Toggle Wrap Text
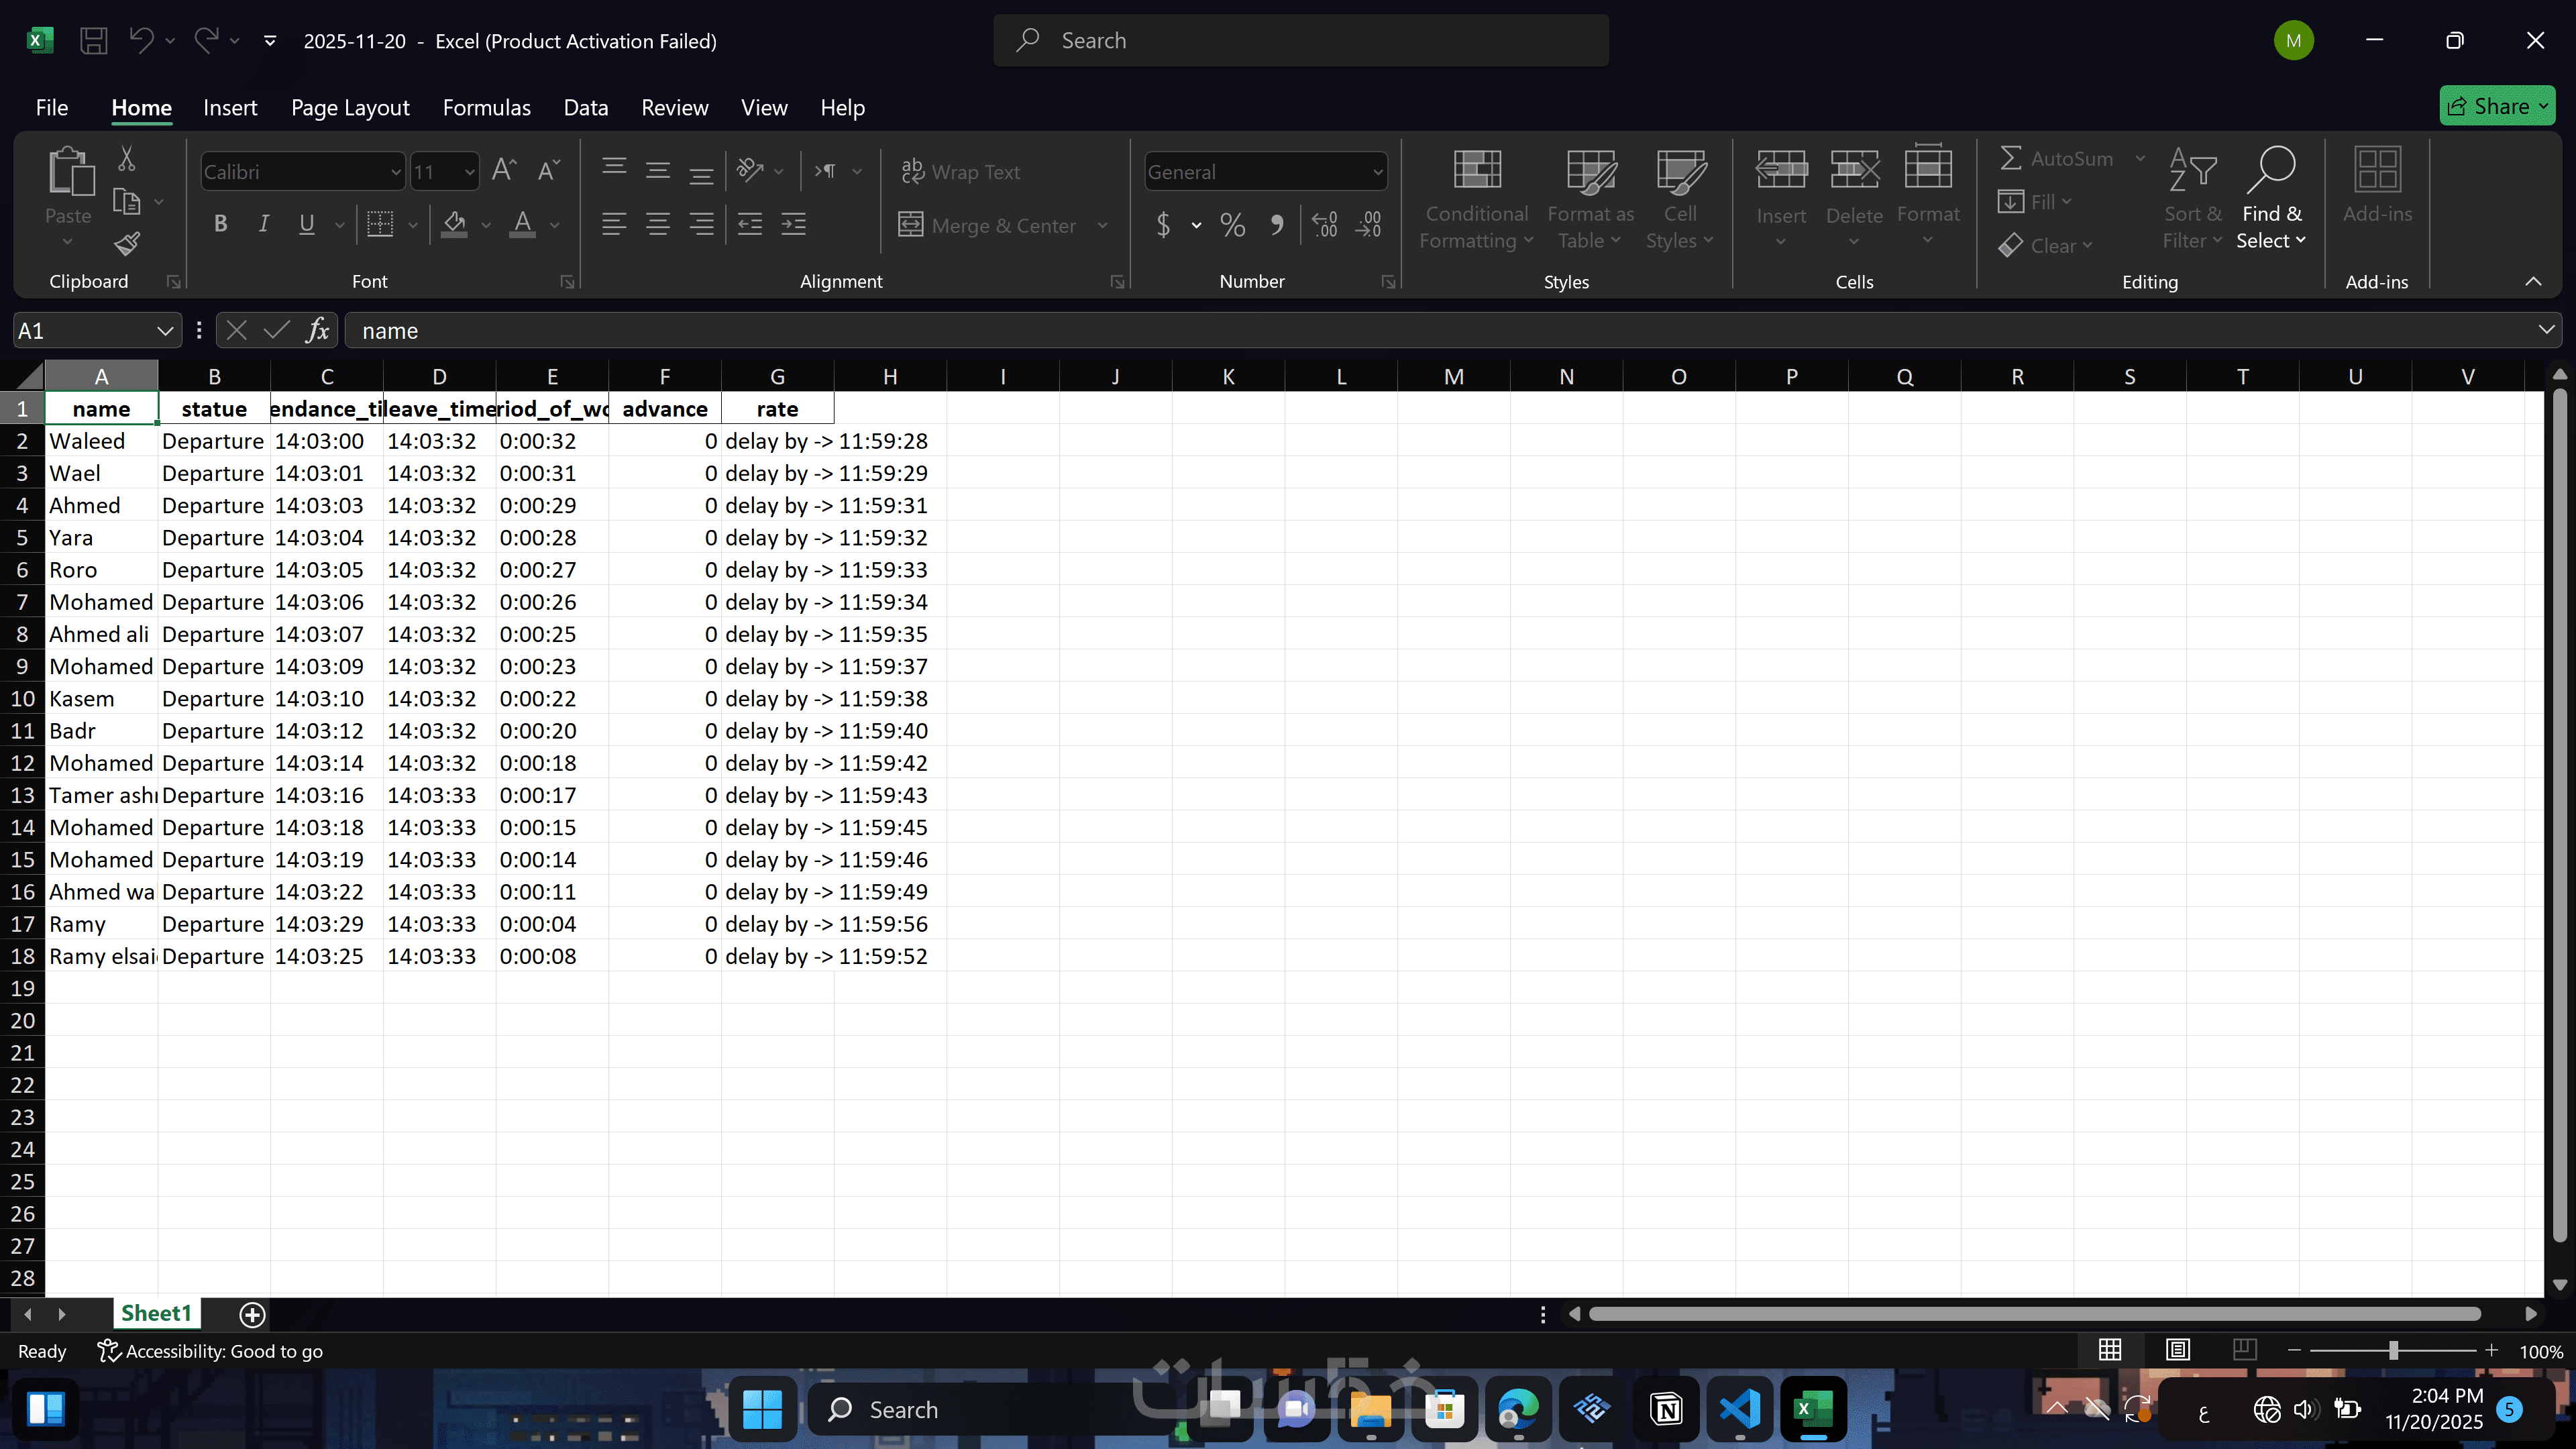The height and width of the screenshot is (1449, 2576). (960, 172)
